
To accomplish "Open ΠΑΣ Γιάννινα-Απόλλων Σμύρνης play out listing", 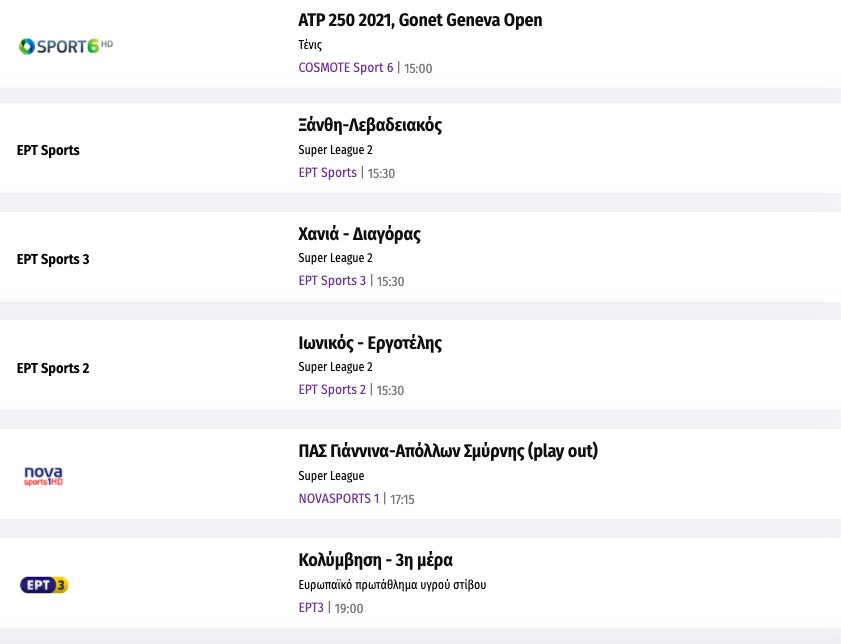I will pos(448,451).
